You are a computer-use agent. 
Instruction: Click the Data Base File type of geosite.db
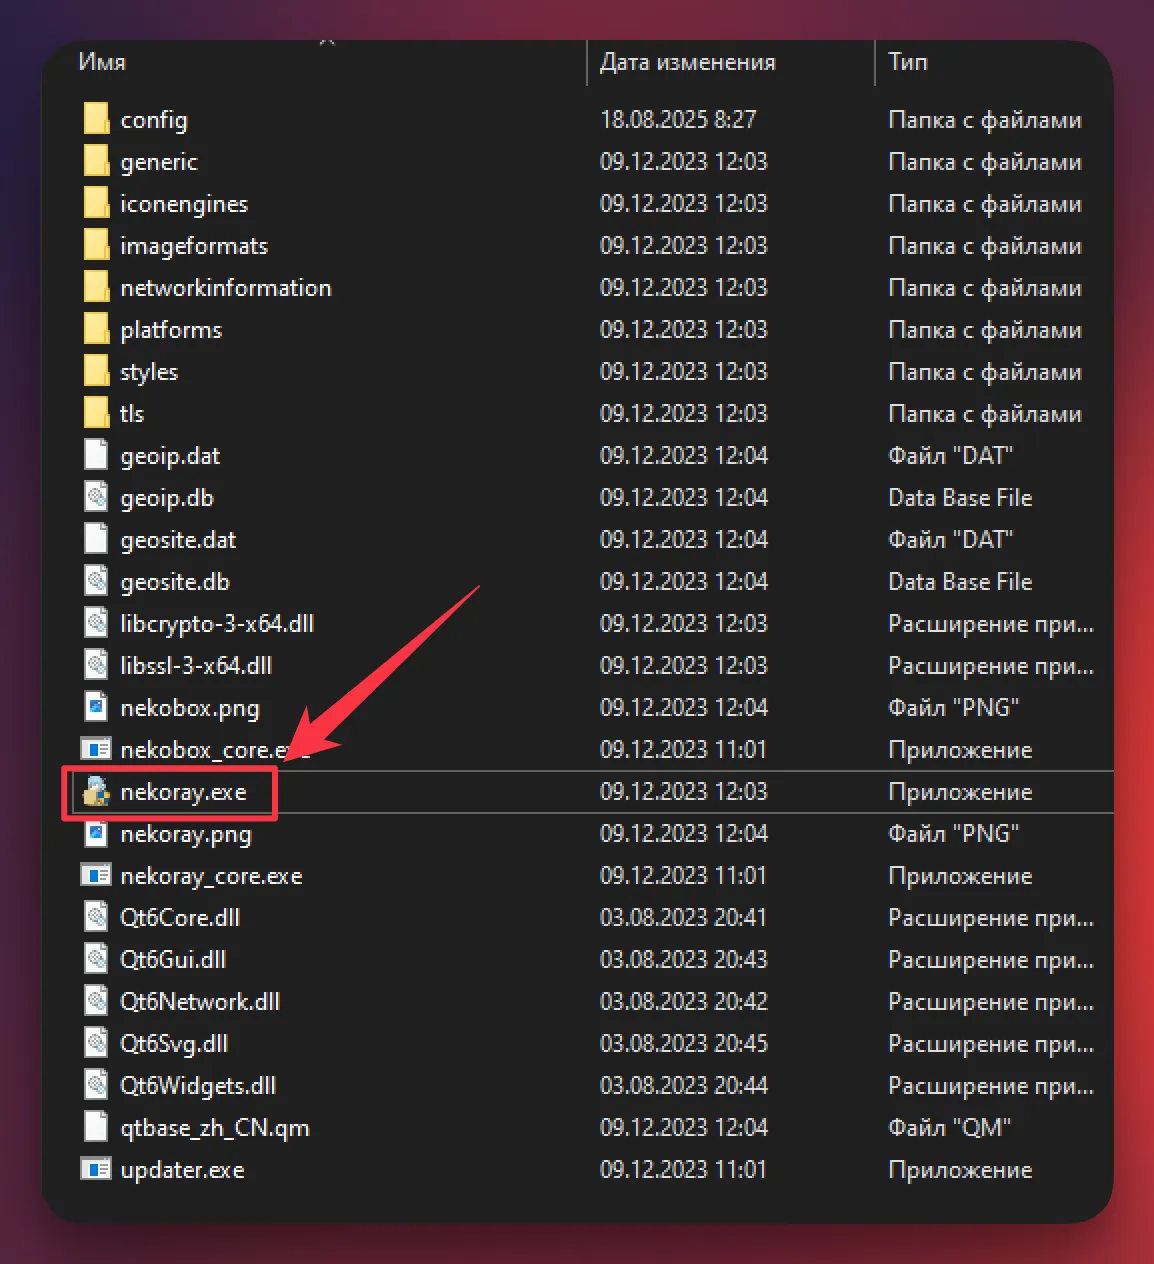[960, 581]
